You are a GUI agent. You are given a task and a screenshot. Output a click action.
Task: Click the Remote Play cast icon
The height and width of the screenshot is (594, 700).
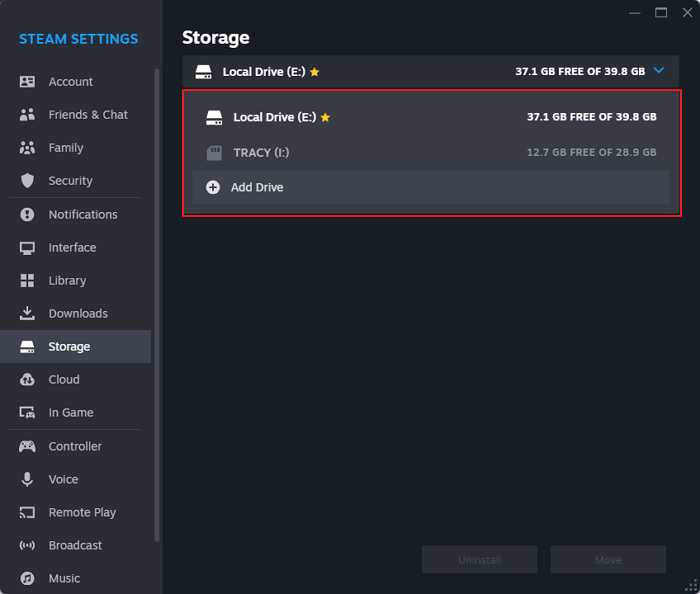pos(27,512)
